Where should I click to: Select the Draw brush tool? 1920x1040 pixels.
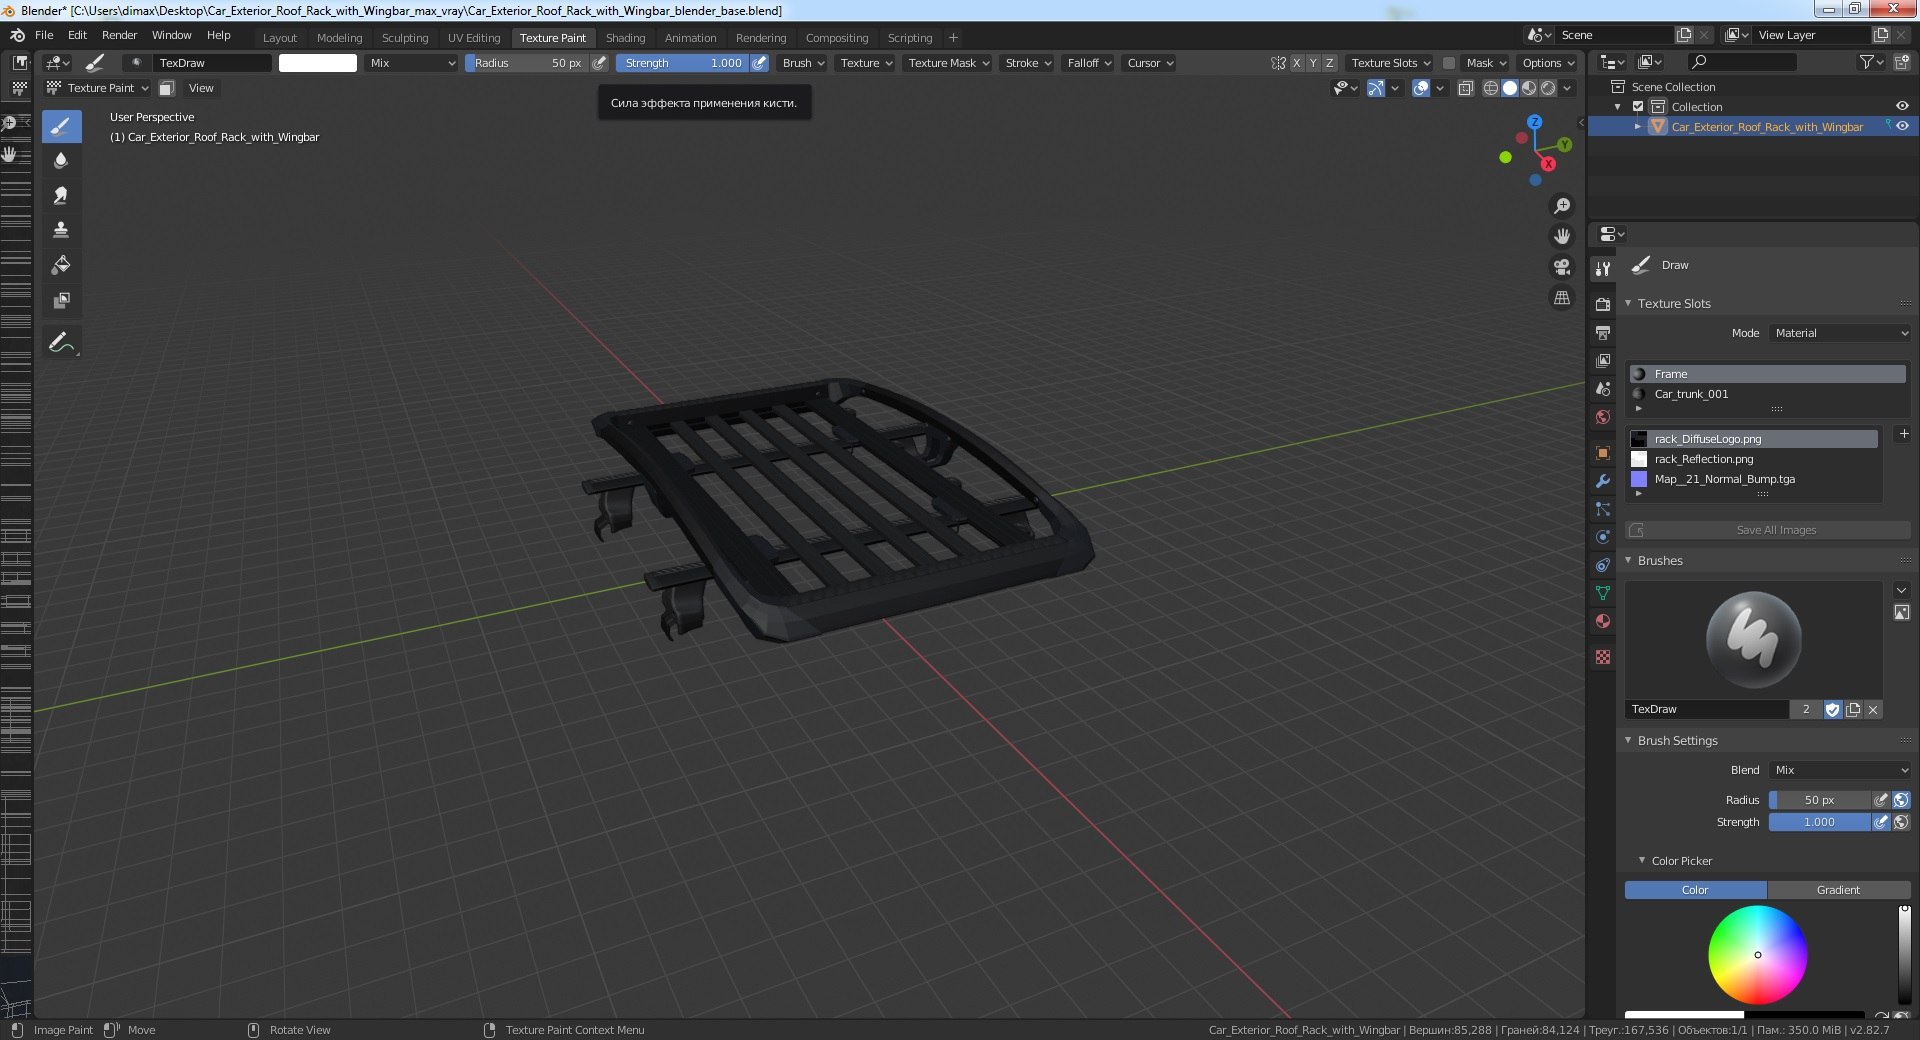coord(61,127)
